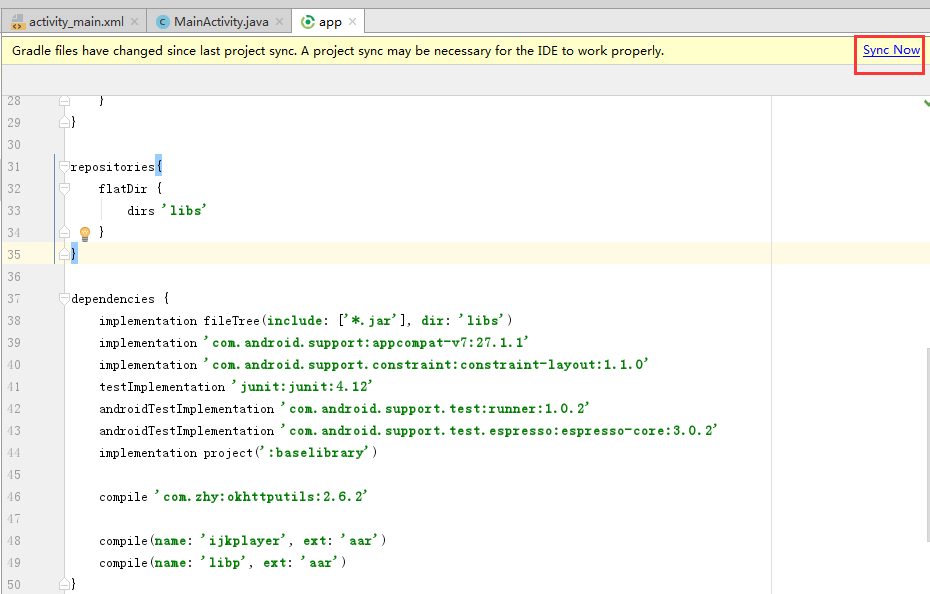Click the green checkmark inspection indicator
Viewport: 930px width, 594px height.
[926, 103]
